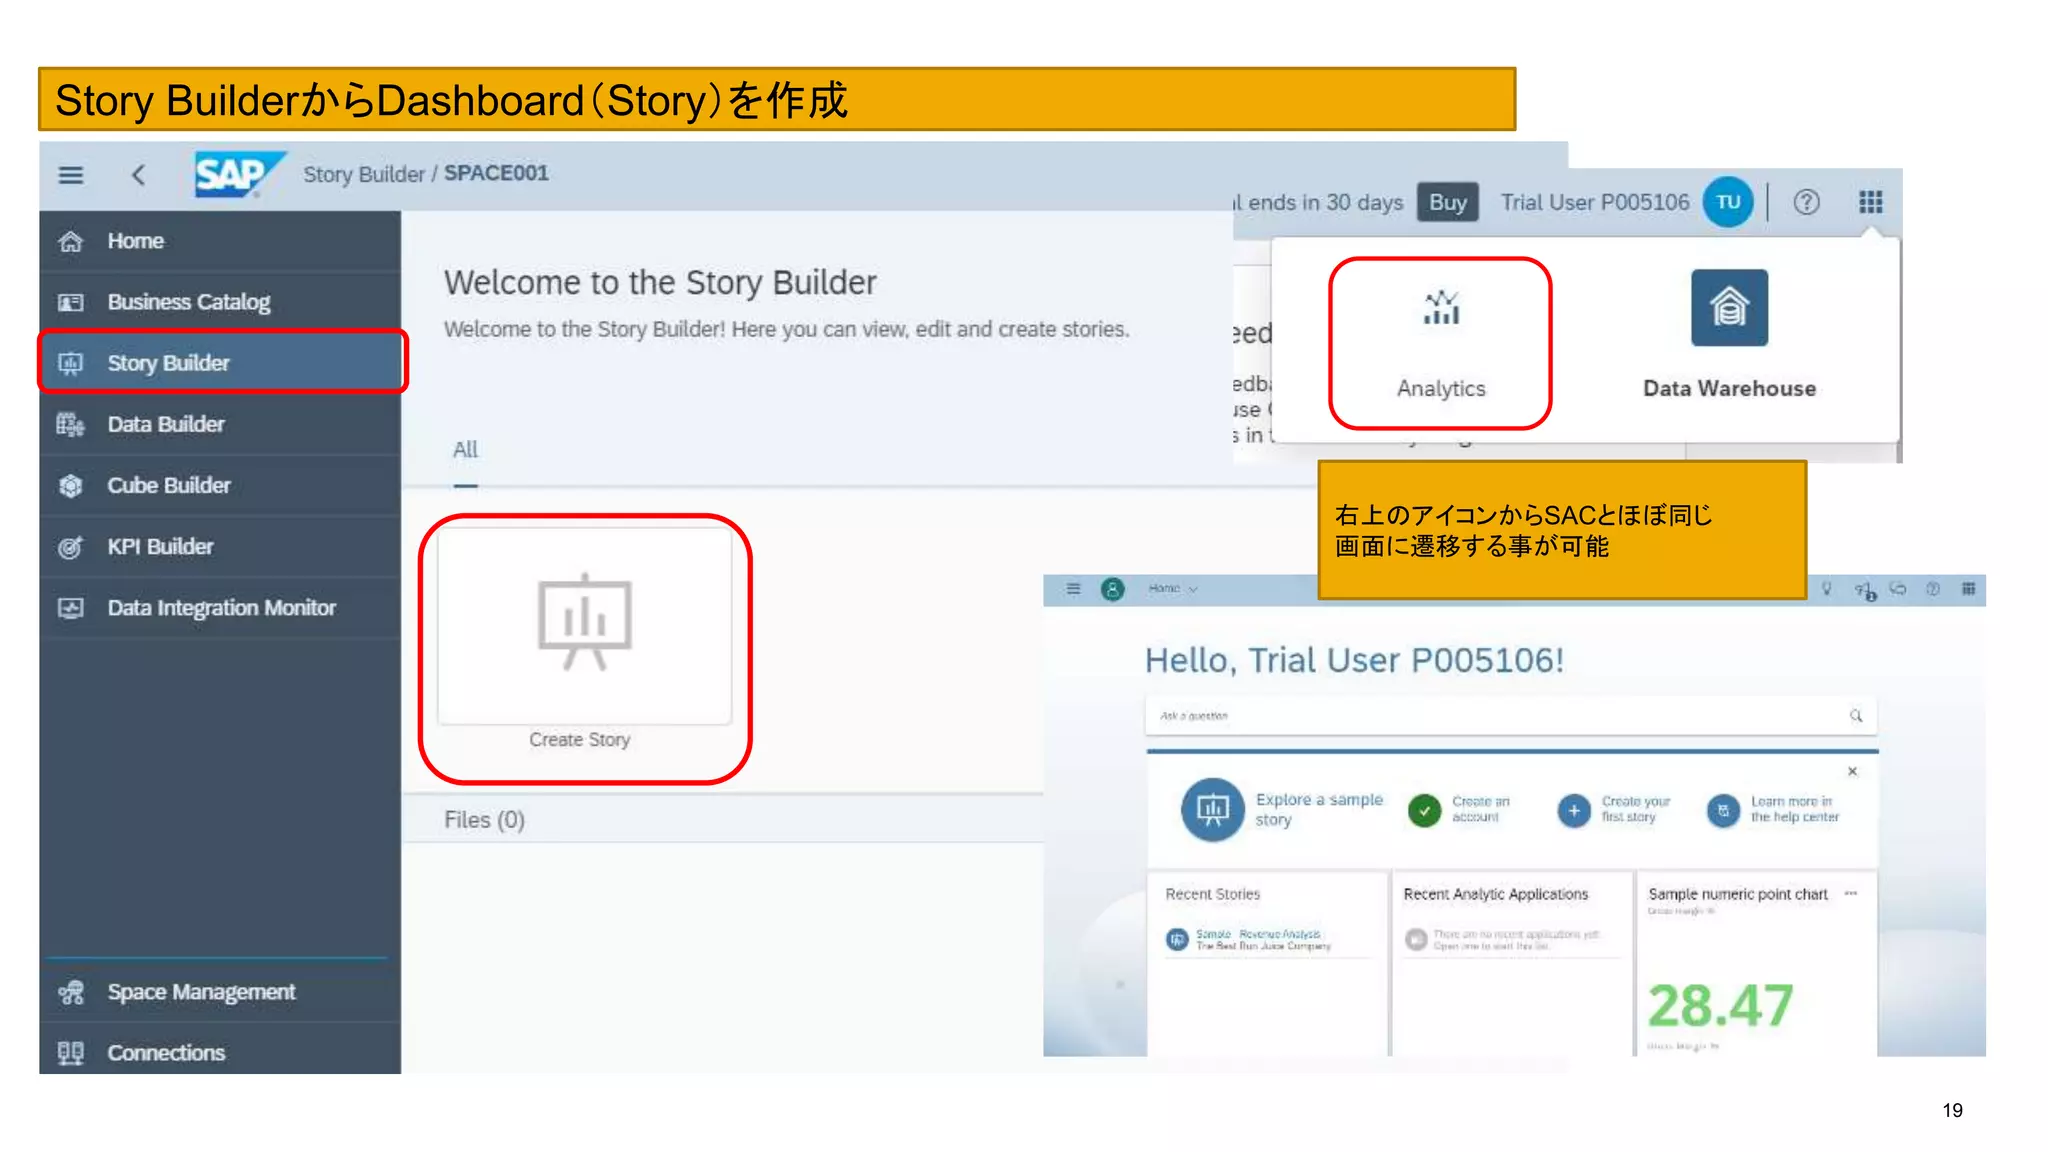Open Sample Revenue Analysis recent story

[1248, 939]
